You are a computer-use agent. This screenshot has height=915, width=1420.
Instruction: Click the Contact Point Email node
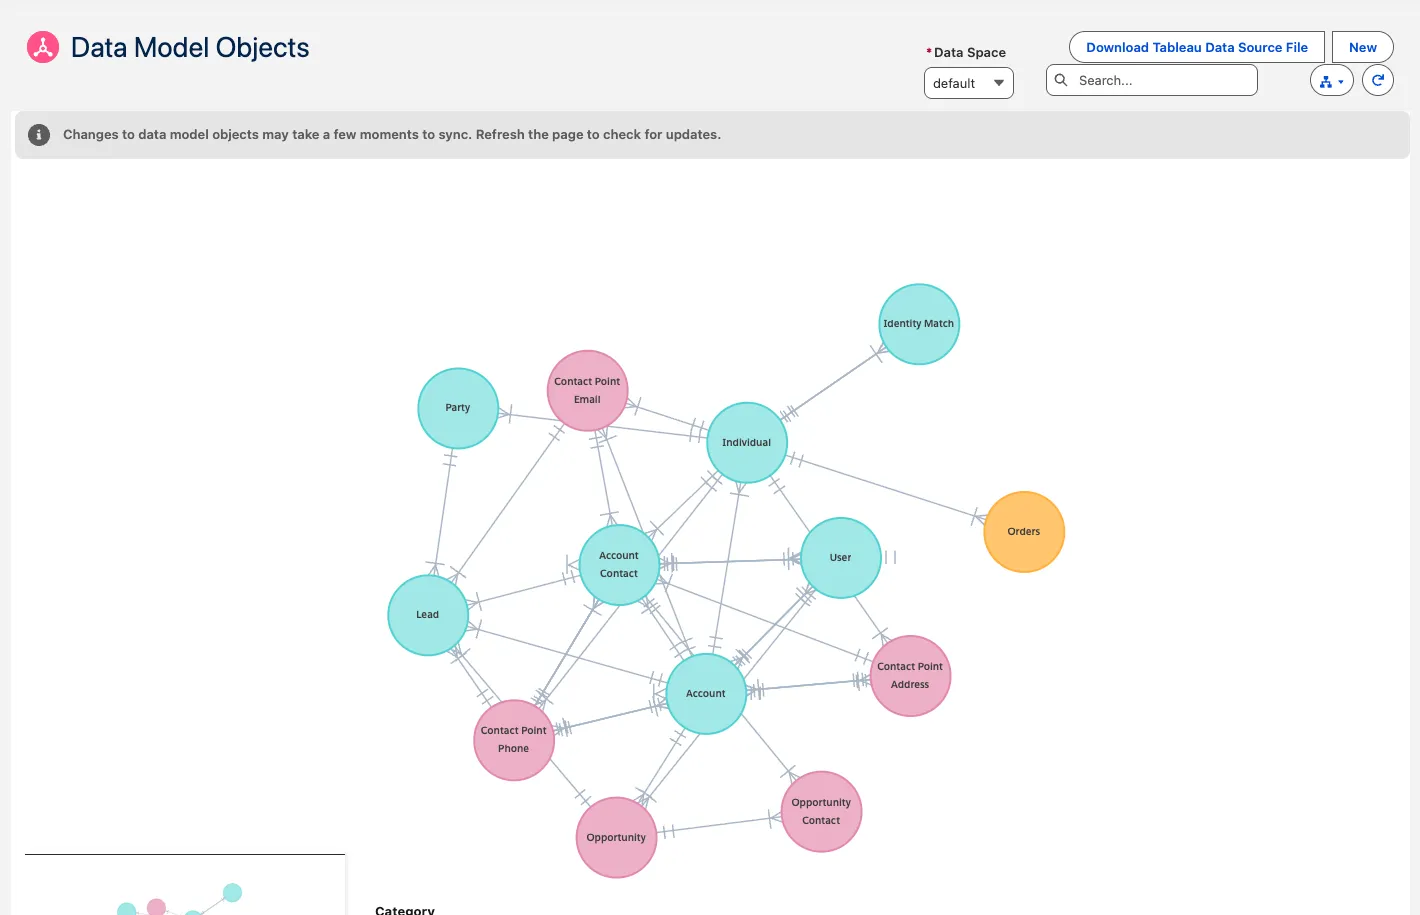[x=587, y=390]
